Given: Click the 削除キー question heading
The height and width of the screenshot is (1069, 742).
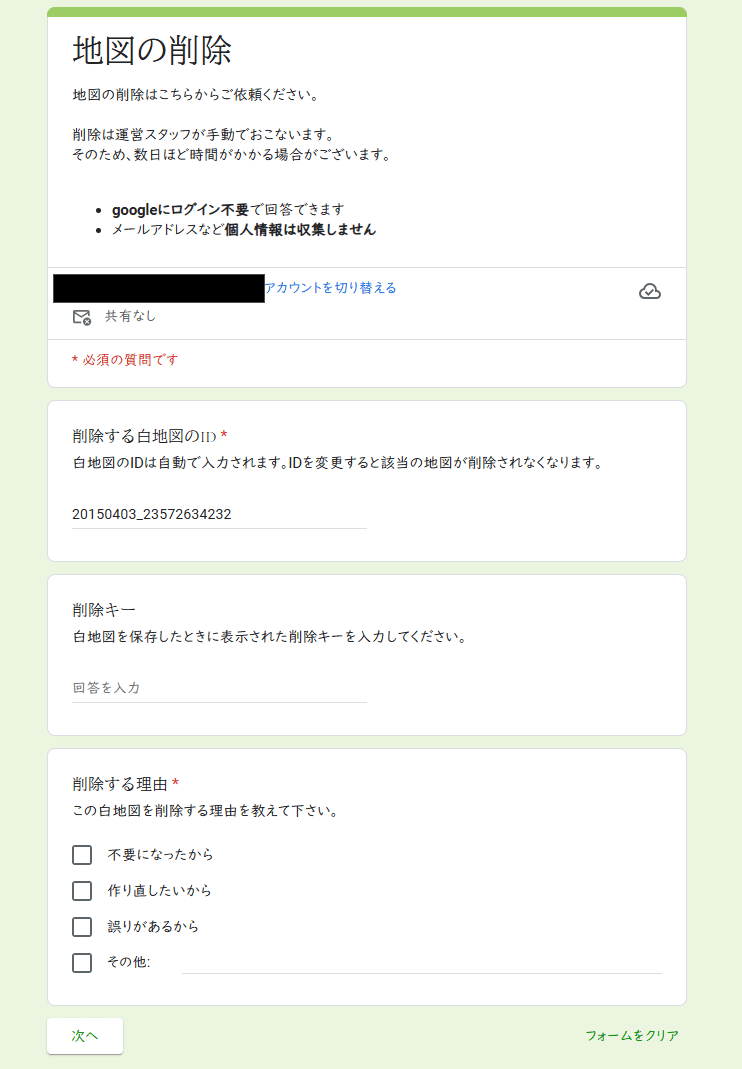Looking at the screenshot, I should click(104, 609).
